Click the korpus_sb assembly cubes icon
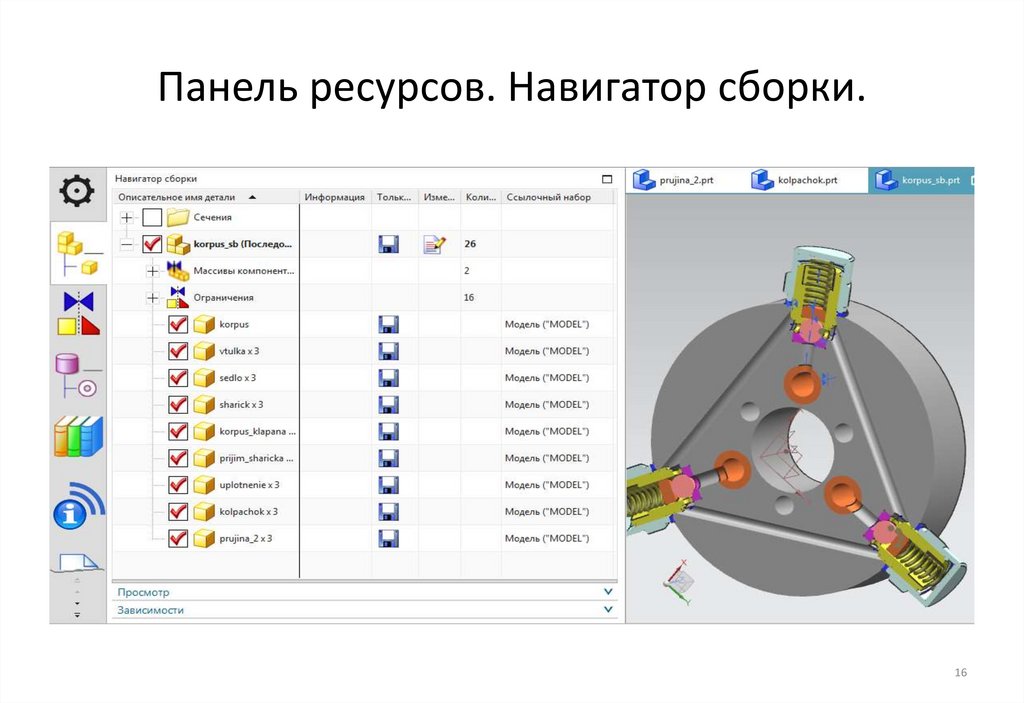 tap(178, 244)
